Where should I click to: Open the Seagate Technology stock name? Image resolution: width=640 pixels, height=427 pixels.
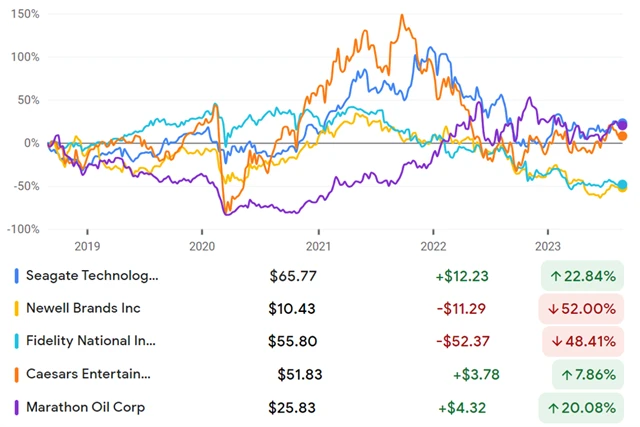pyautogui.click(x=92, y=275)
